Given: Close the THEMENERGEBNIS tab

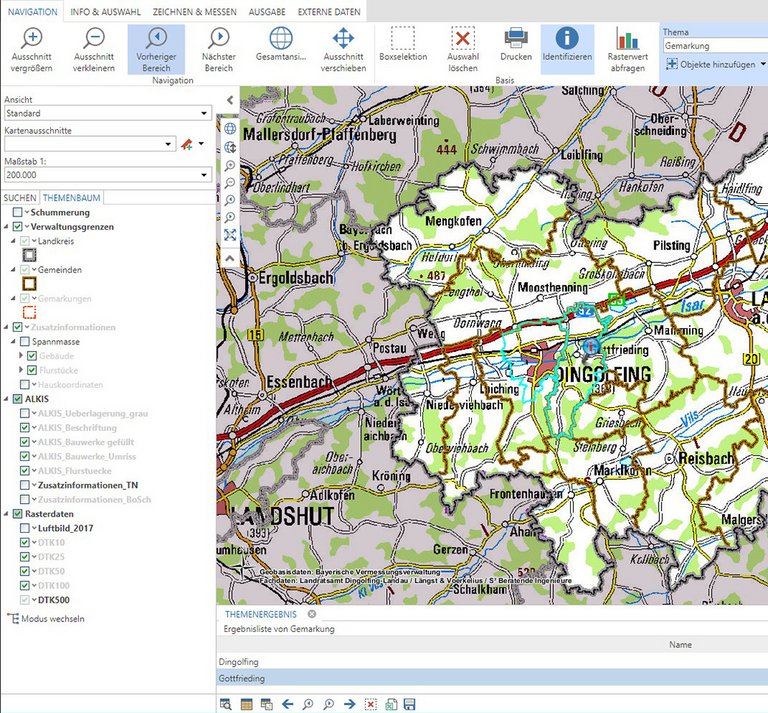Looking at the screenshot, I should tap(312, 614).
